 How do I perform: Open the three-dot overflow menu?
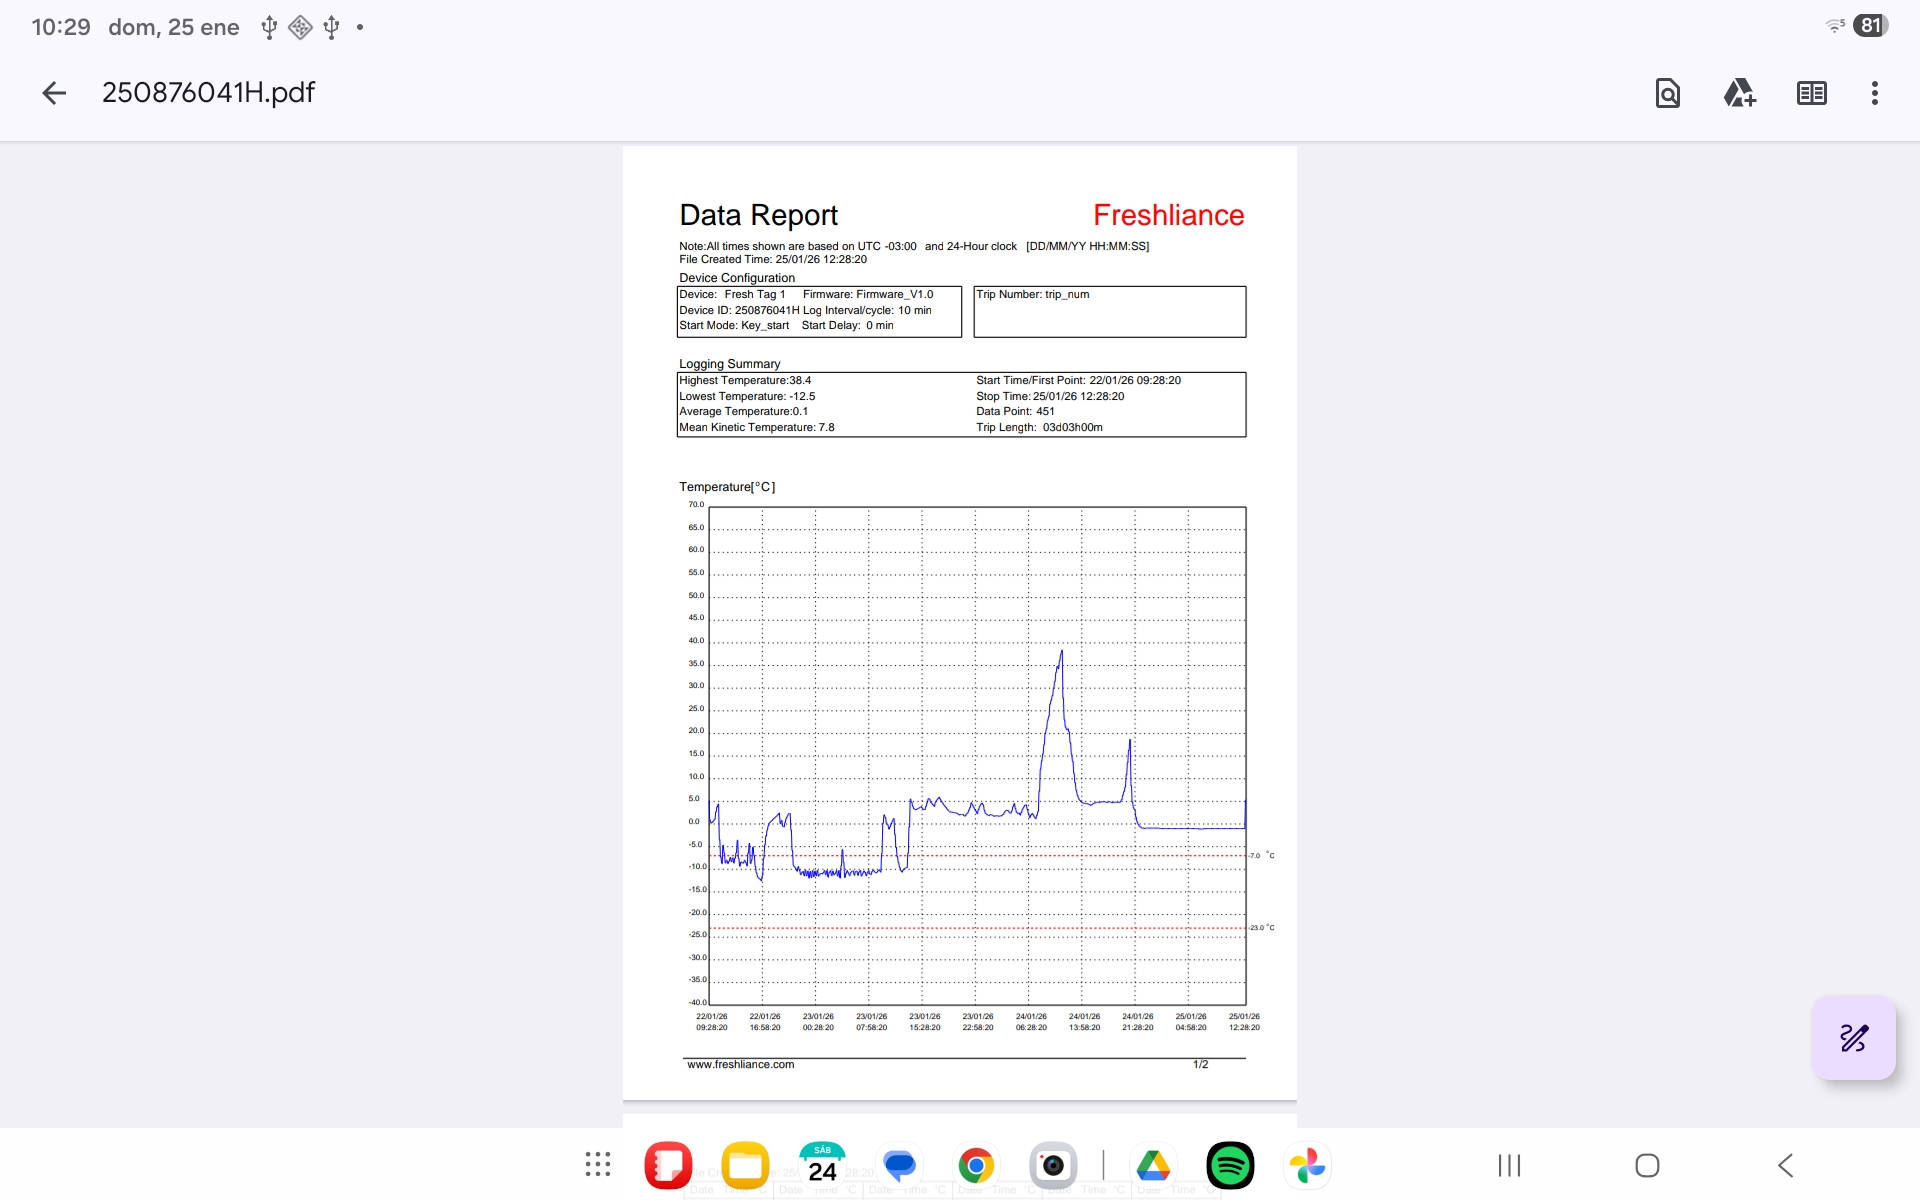tap(1874, 93)
